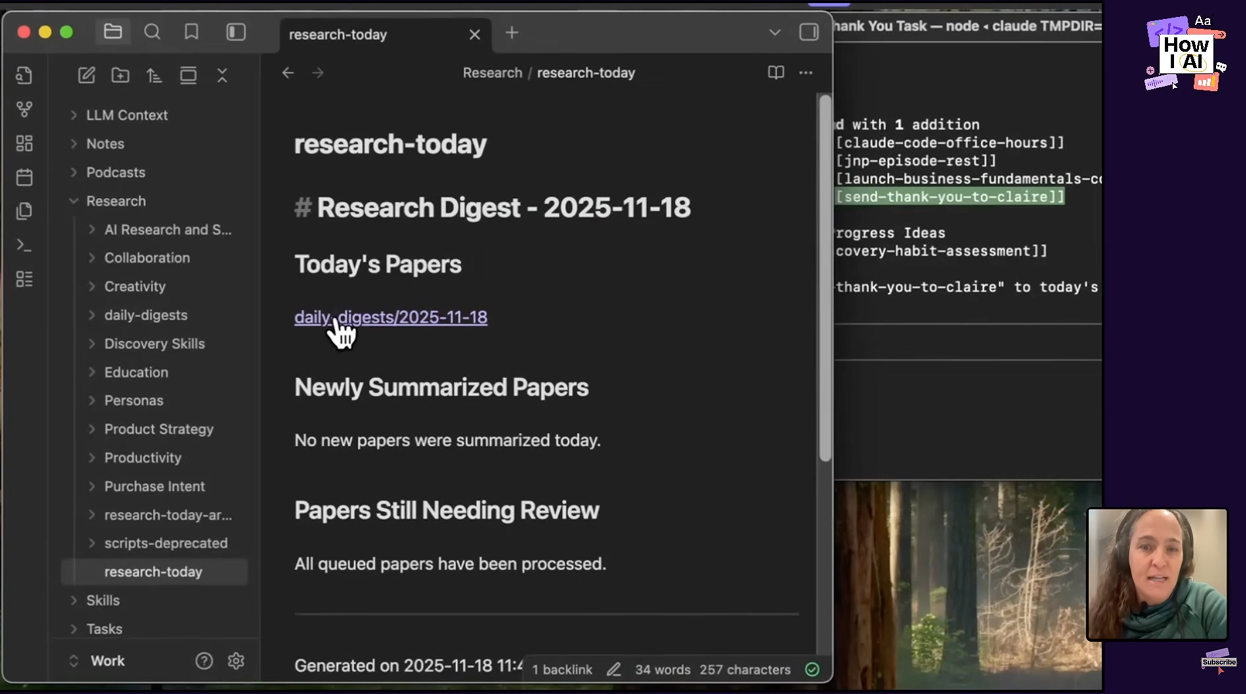The height and width of the screenshot is (694, 1246).
Task: Change the file sort order
Action: [154, 75]
